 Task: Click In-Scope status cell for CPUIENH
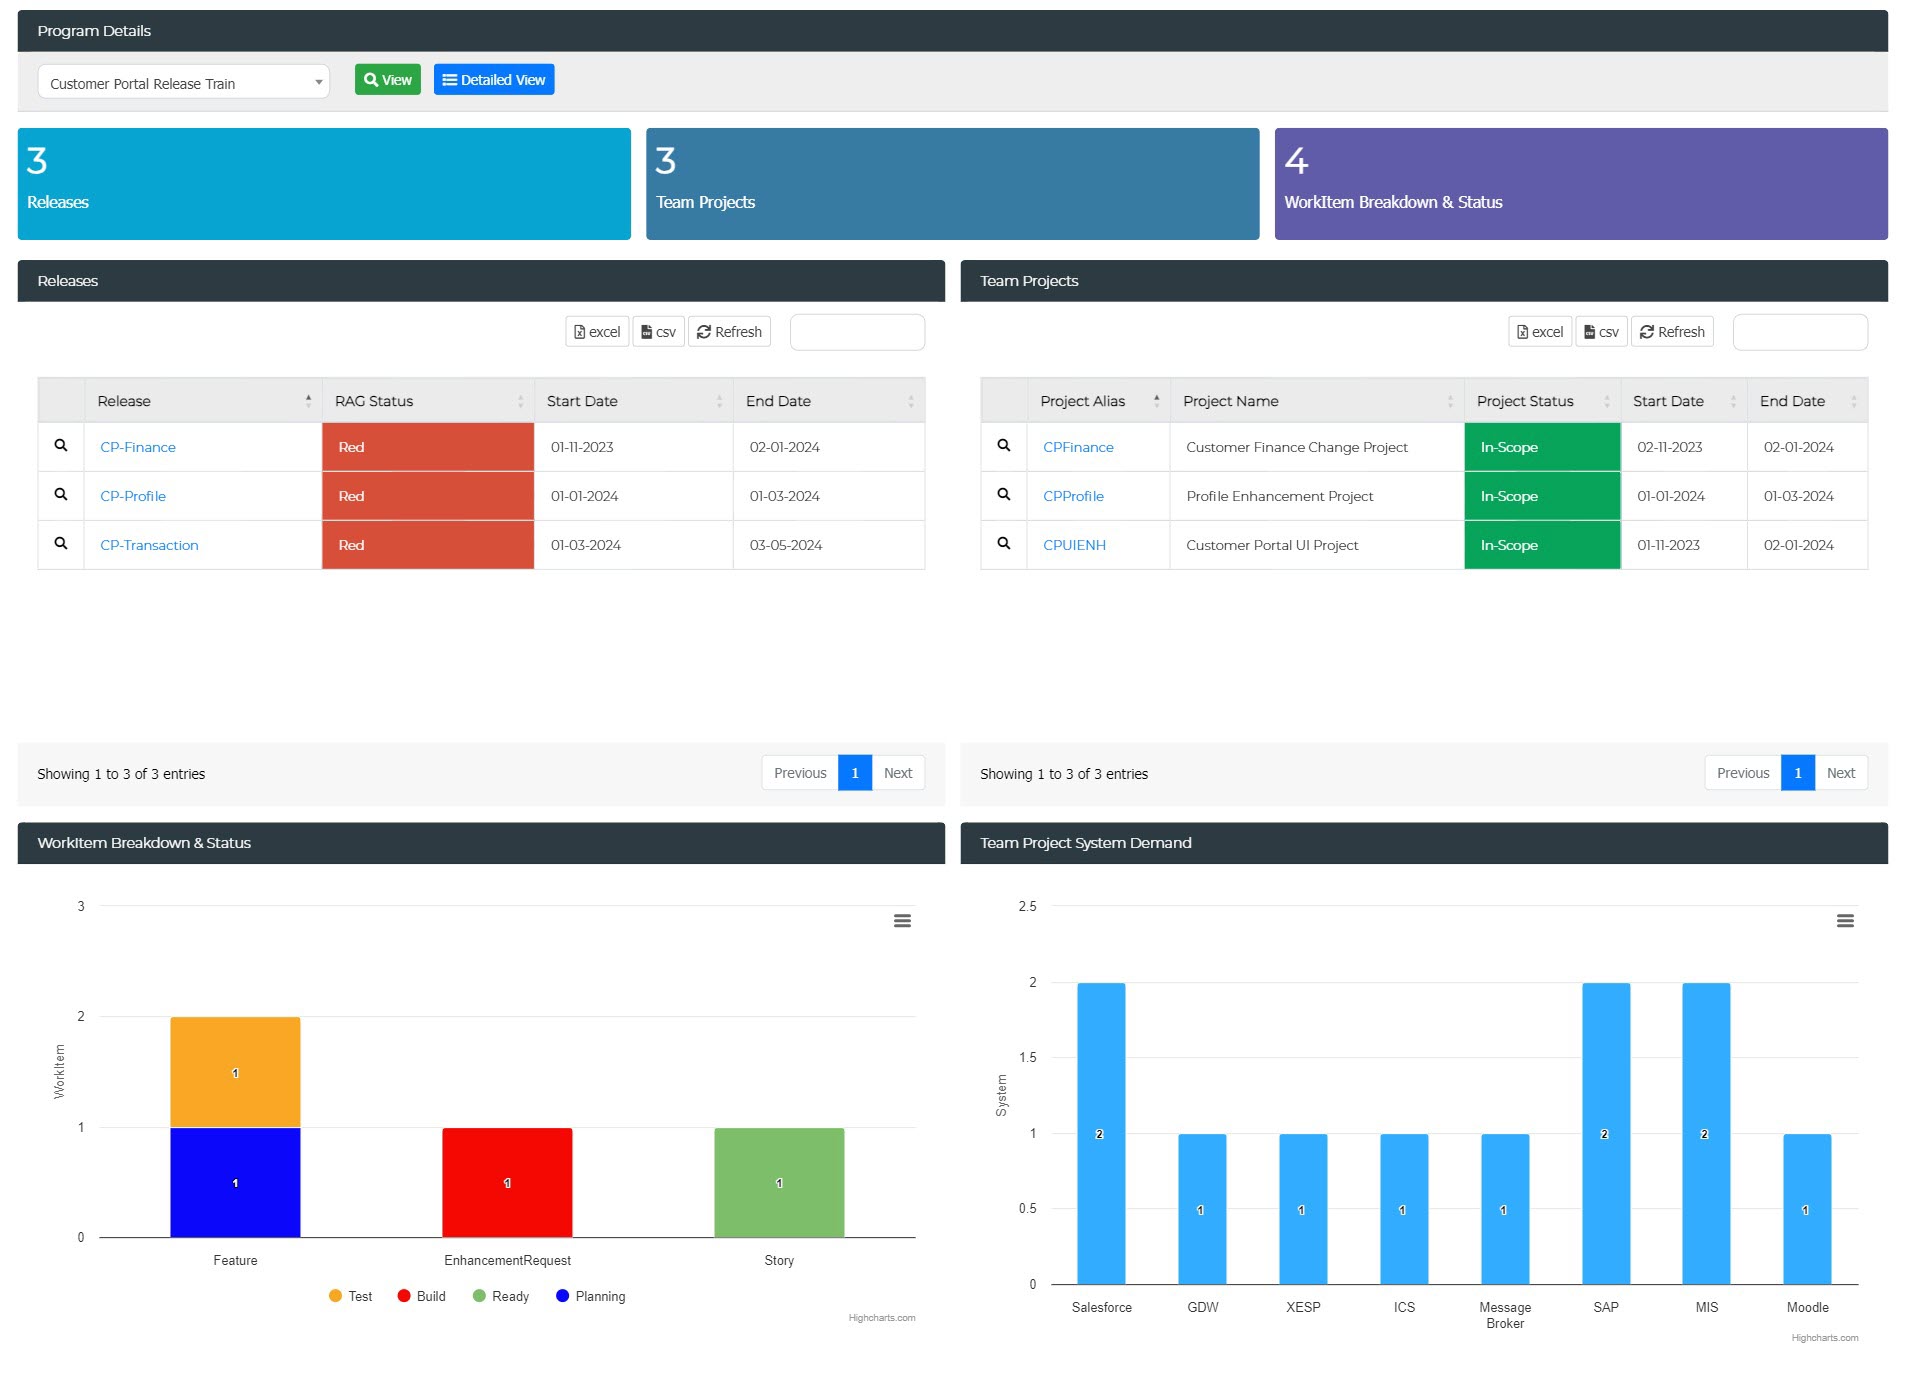click(1542, 545)
